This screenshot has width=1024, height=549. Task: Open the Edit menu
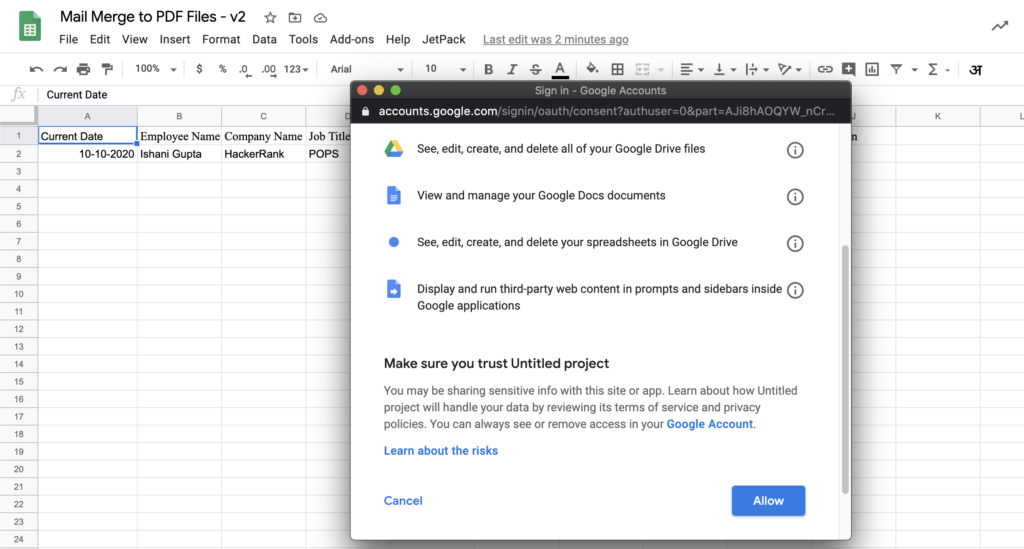(100, 39)
